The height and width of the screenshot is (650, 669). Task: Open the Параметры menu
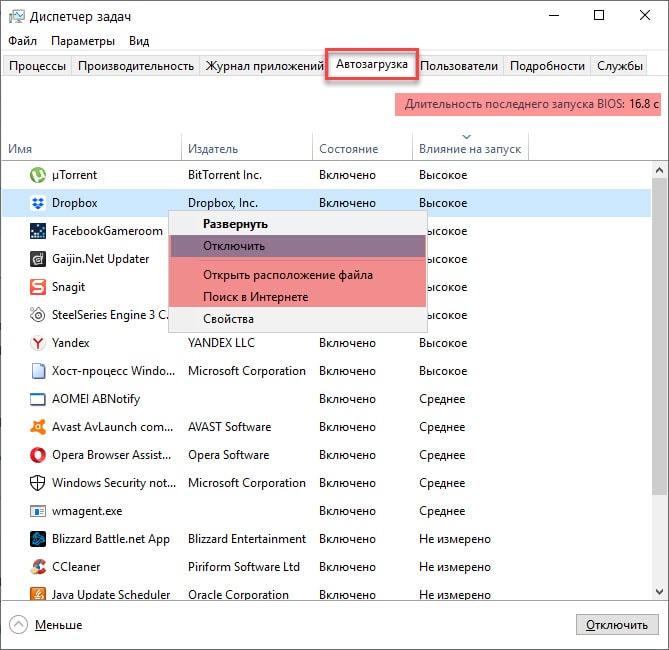pyautogui.click(x=83, y=41)
